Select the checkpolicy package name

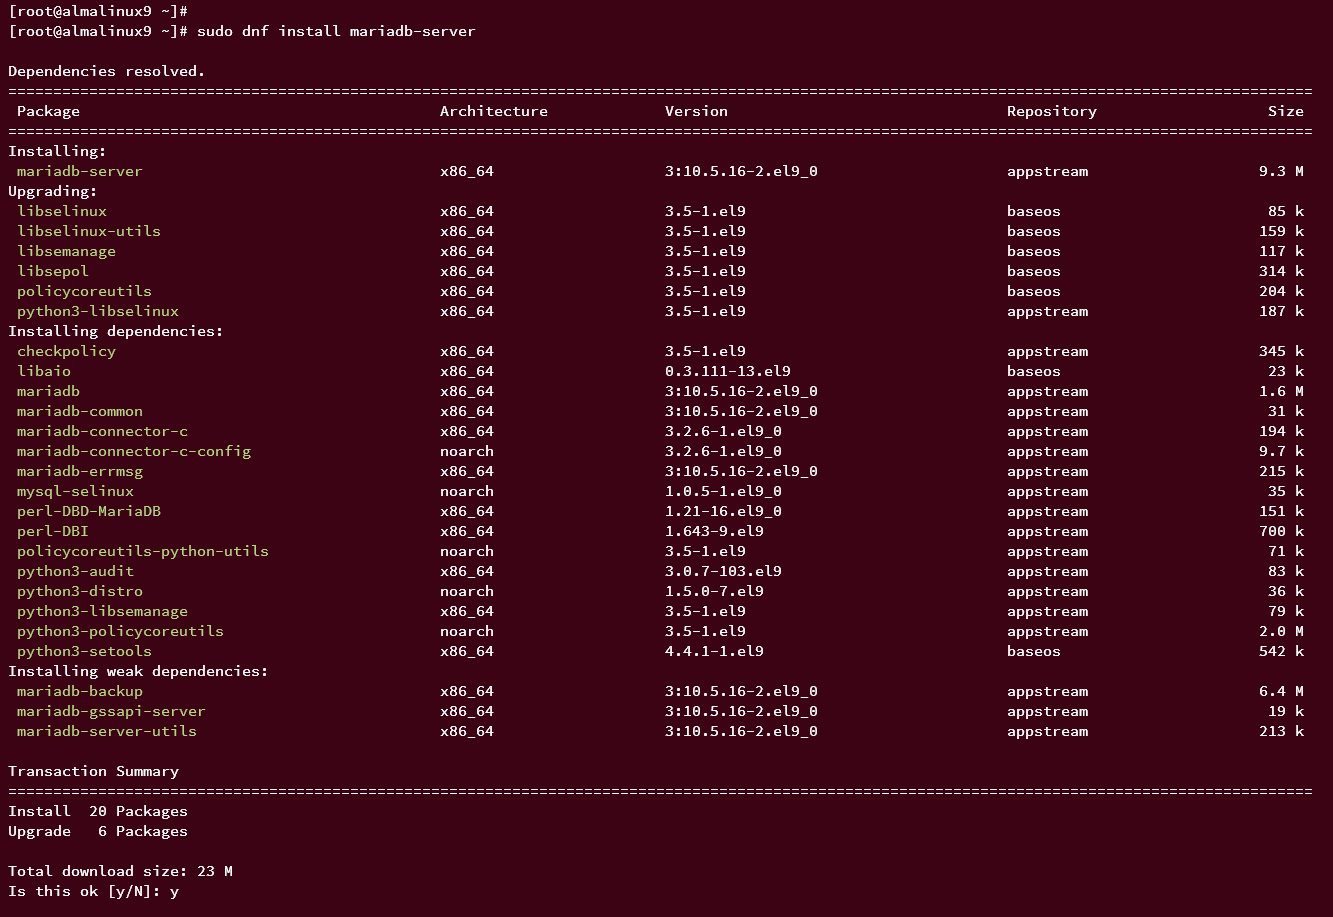click(x=66, y=351)
